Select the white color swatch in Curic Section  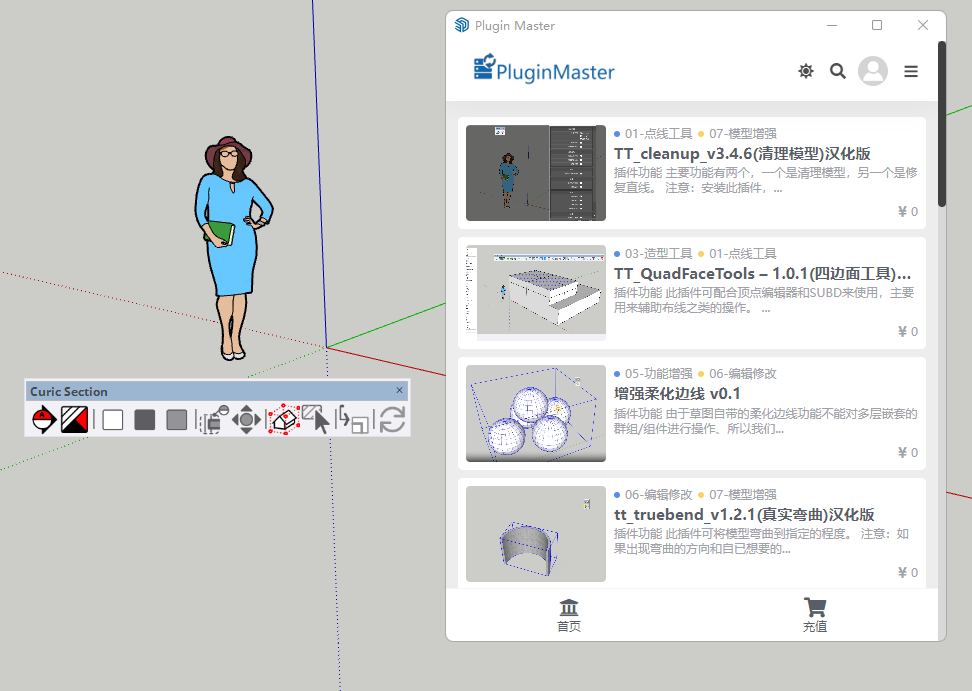[113, 420]
